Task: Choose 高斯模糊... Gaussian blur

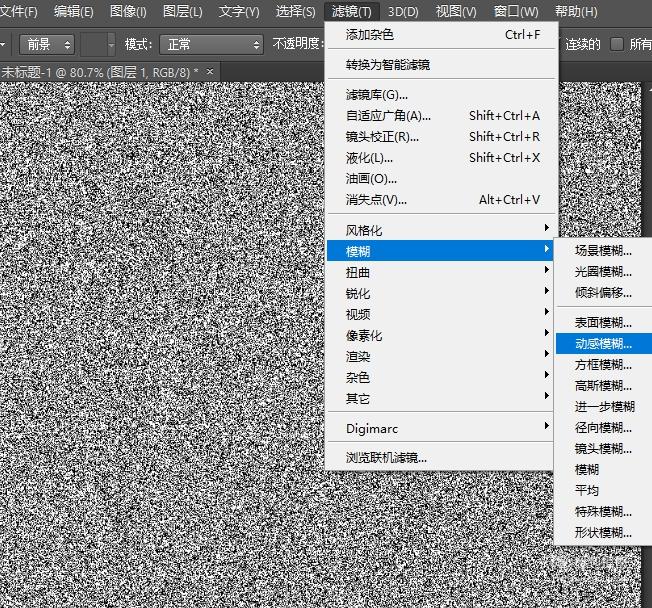Action: [604, 386]
